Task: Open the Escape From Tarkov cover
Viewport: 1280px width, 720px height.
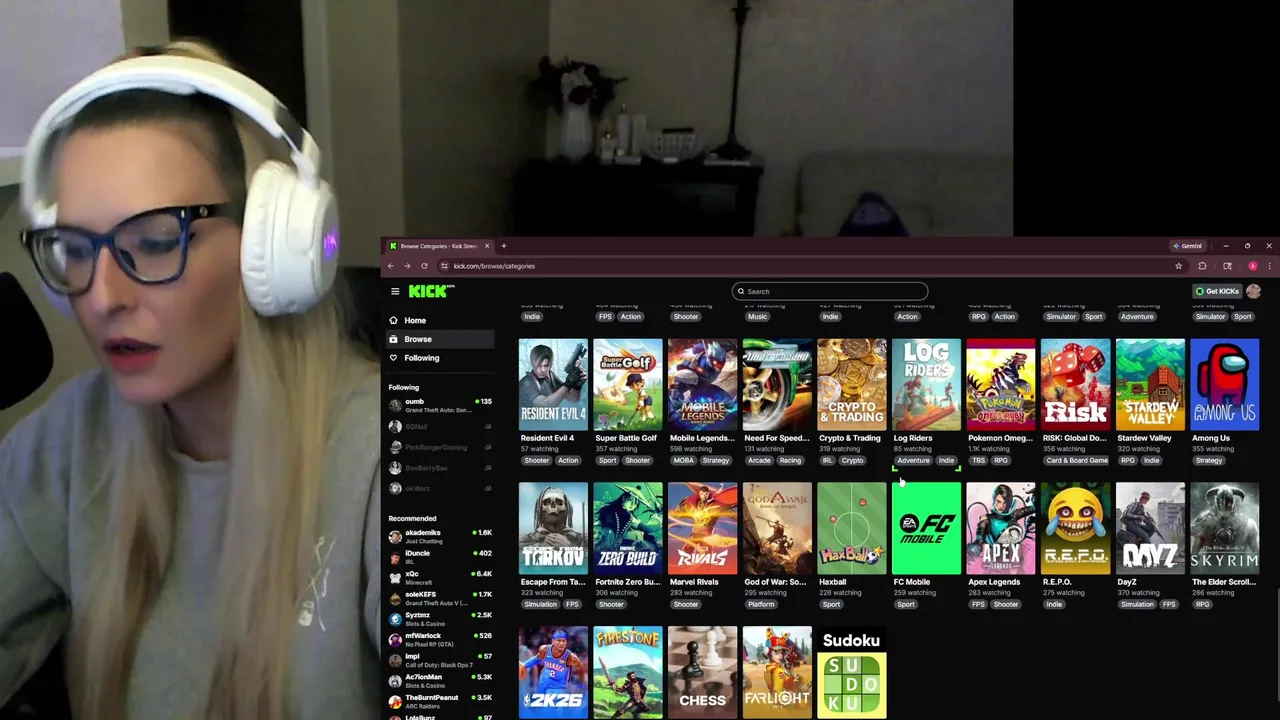Action: point(553,529)
